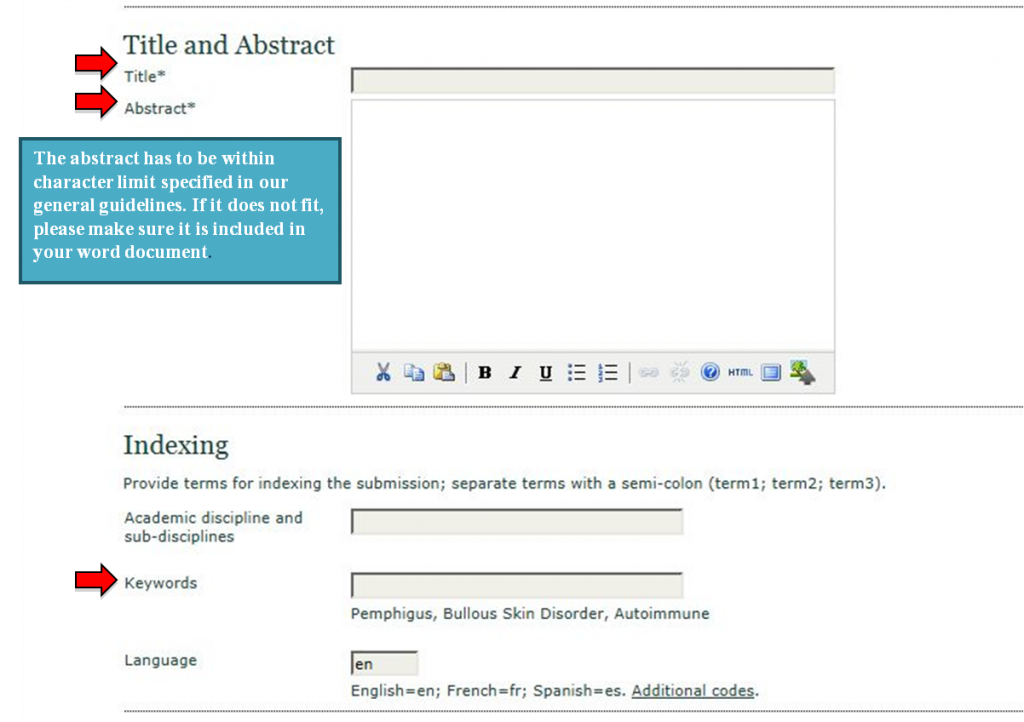This screenshot has width=1024, height=722.
Task: Toggle underline formatting
Action: click(545, 373)
